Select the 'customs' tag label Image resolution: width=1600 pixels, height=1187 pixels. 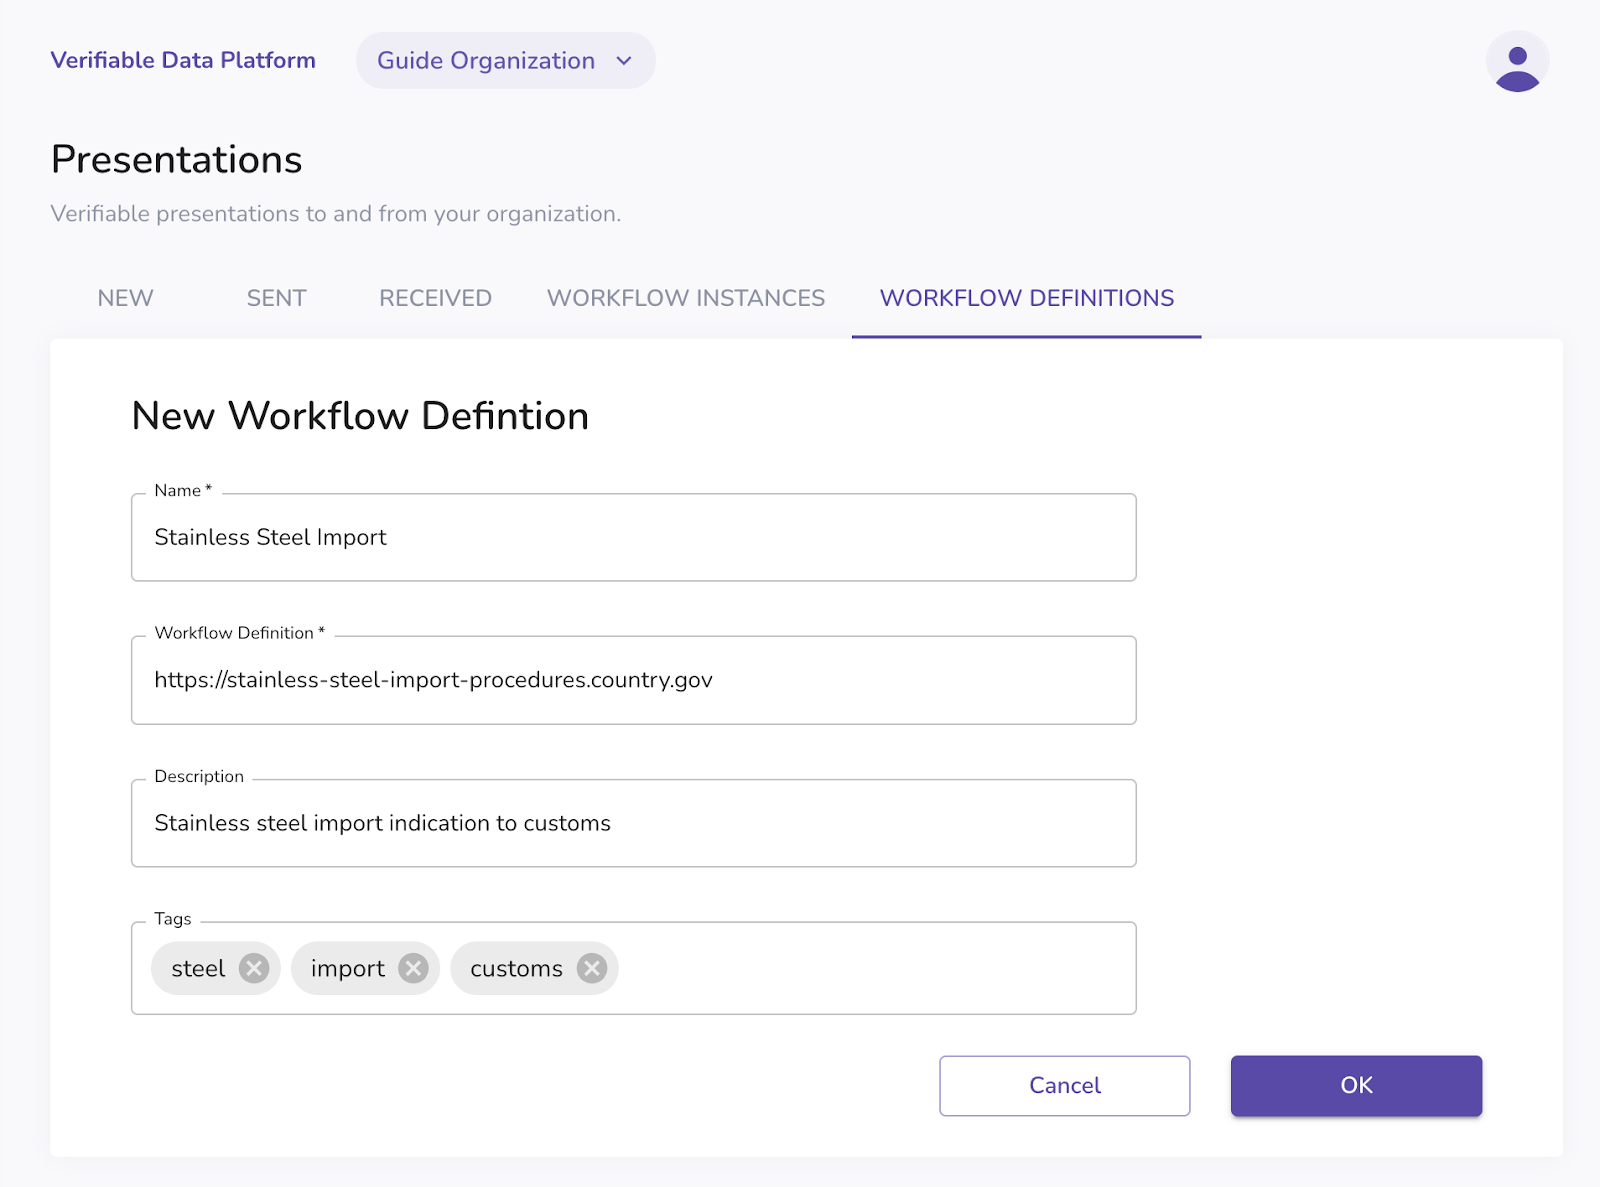point(516,968)
